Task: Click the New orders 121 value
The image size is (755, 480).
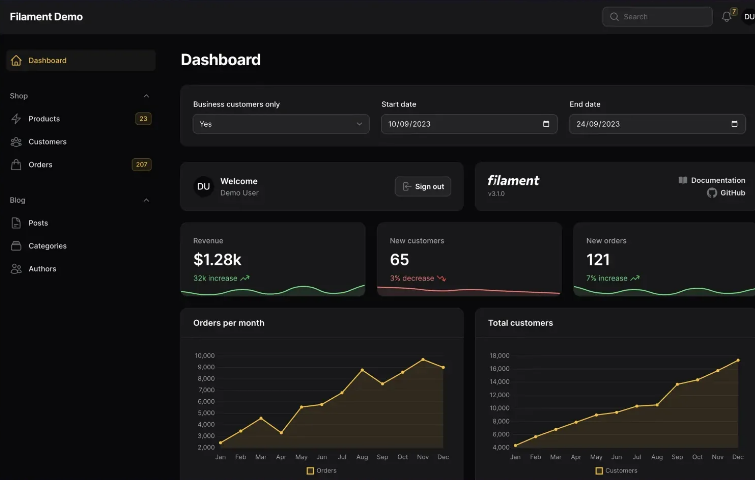Action: [x=598, y=260]
